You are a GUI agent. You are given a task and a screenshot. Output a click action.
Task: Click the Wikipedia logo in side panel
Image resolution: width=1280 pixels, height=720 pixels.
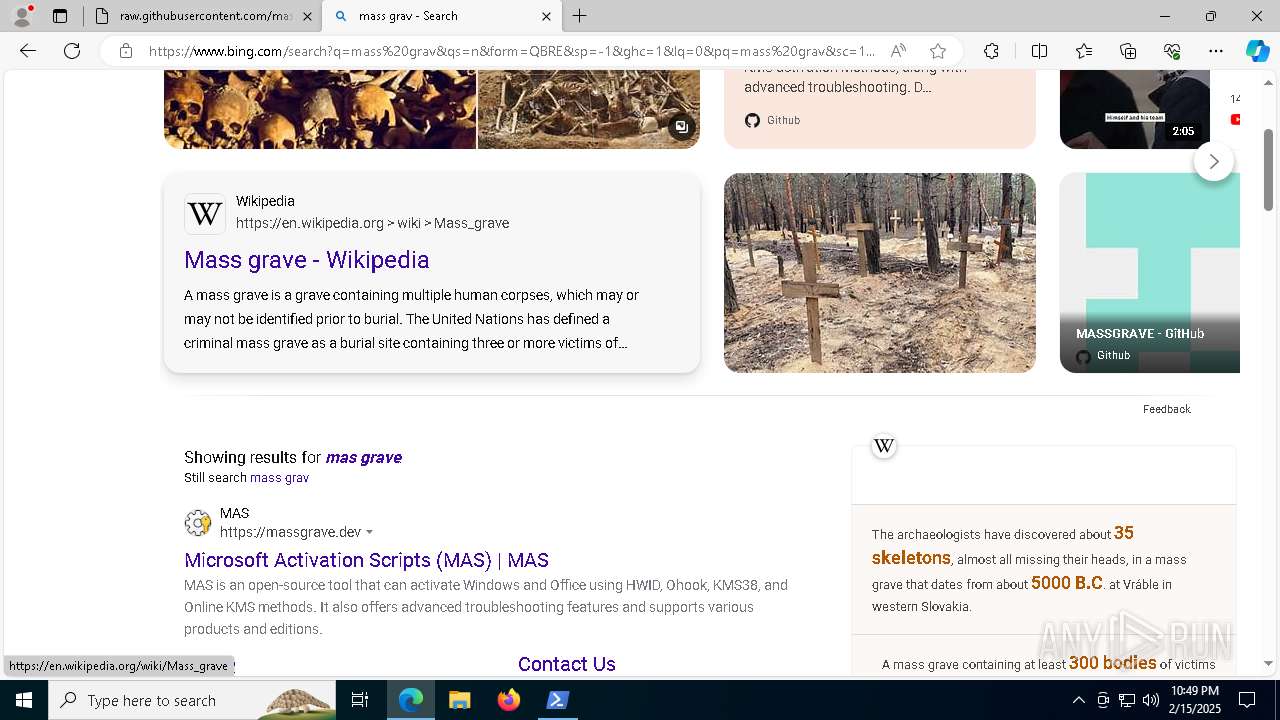(884, 446)
